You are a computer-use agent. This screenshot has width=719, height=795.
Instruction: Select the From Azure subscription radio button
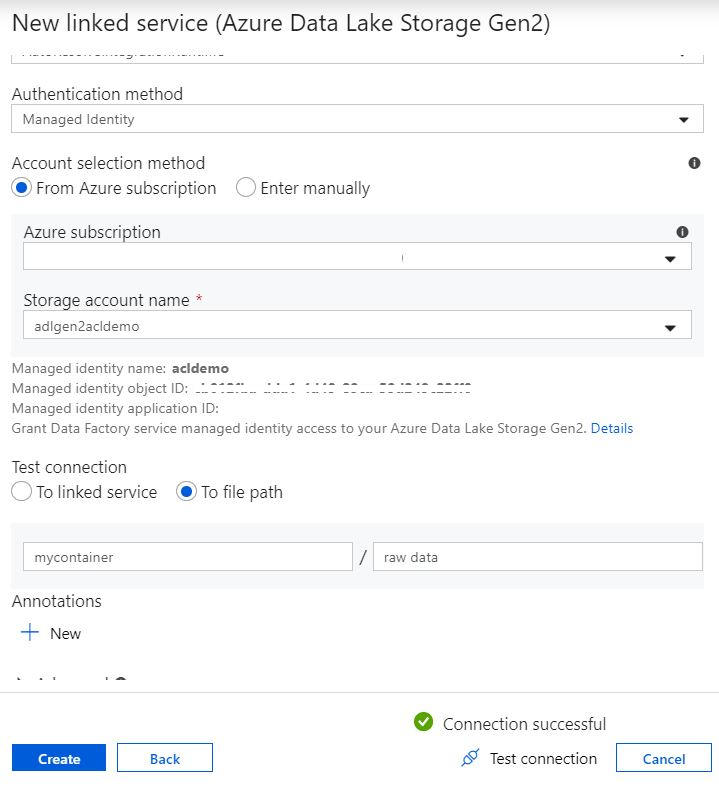[21, 188]
